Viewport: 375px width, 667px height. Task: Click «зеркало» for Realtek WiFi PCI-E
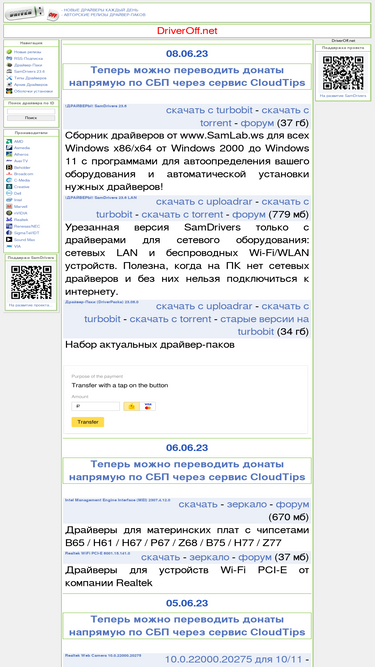pyautogui.click(x=209, y=557)
